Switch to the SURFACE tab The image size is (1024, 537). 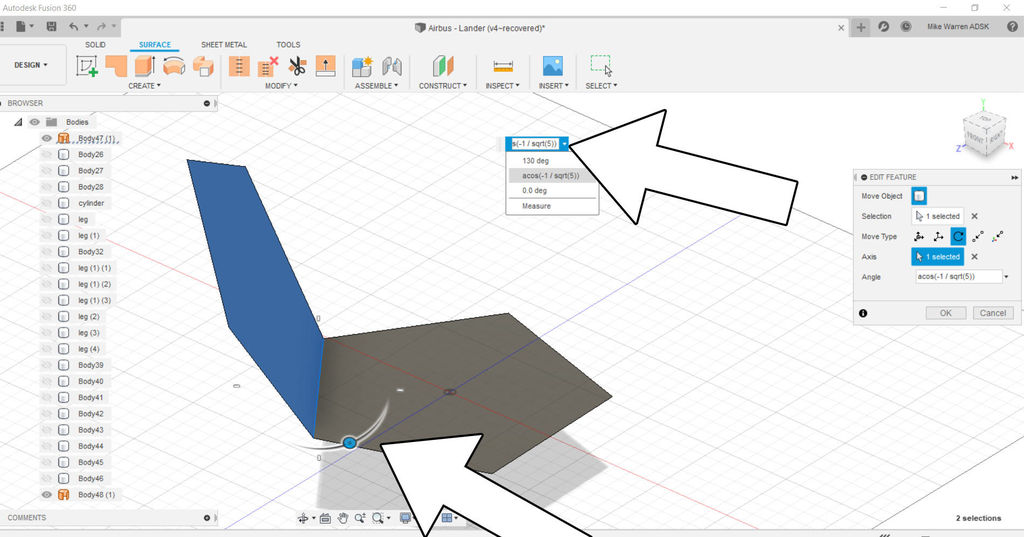(155, 44)
